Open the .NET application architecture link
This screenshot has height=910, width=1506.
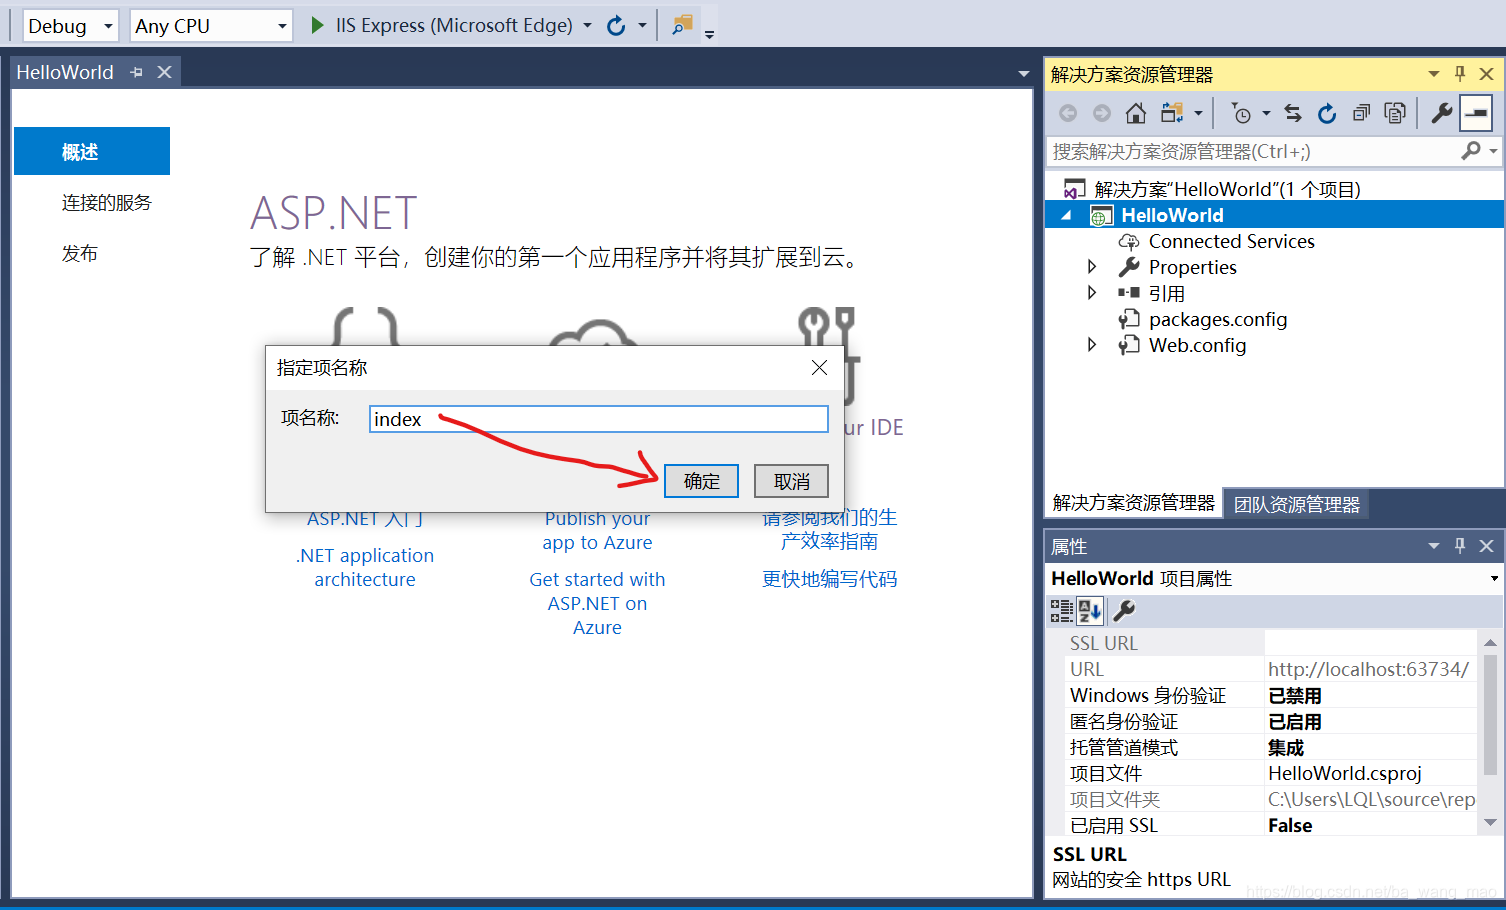coord(365,567)
